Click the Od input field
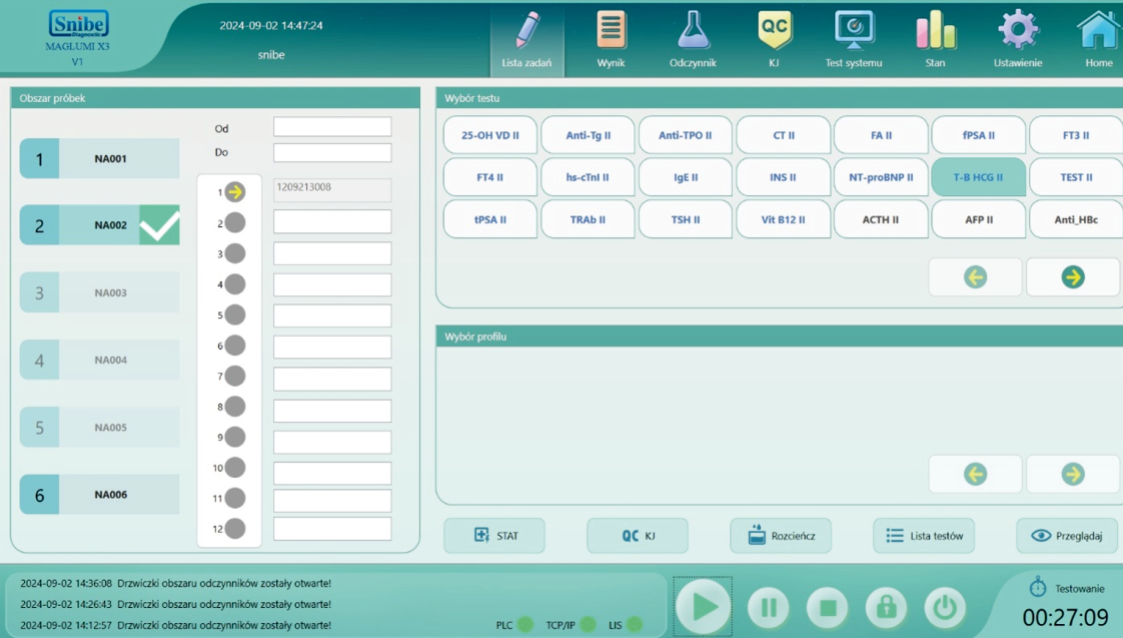 click(332, 127)
